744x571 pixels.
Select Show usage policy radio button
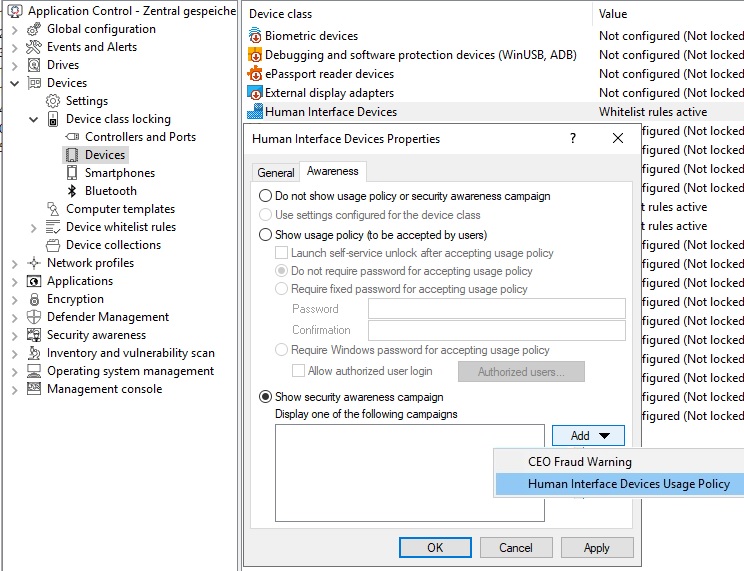click(x=266, y=235)
